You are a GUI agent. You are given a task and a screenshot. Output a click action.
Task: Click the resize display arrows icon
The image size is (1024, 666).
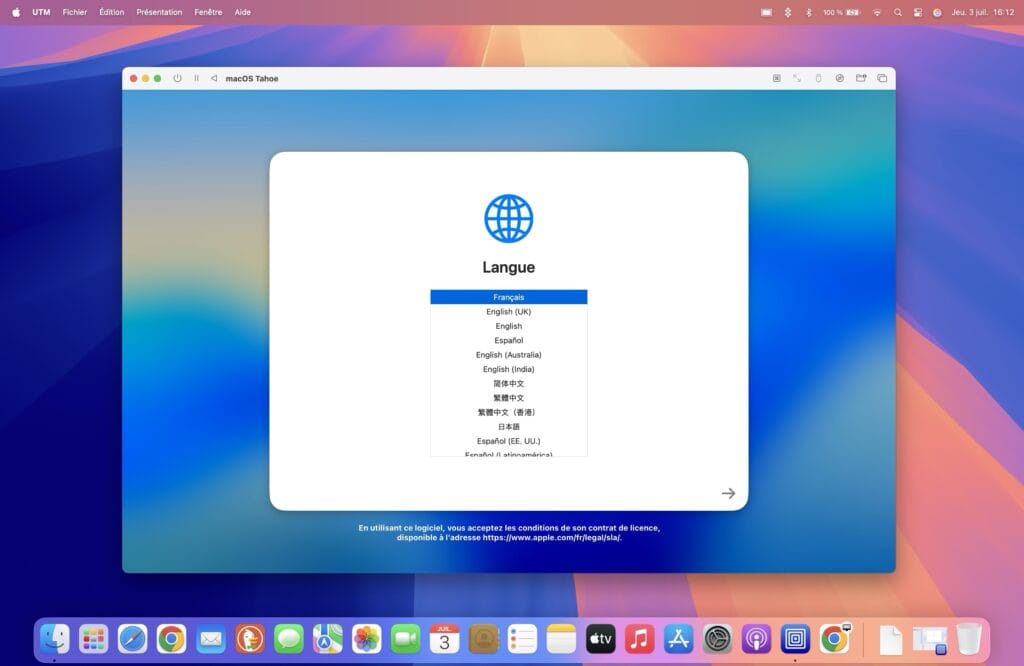pyautogui.click(x=797, y=78)
